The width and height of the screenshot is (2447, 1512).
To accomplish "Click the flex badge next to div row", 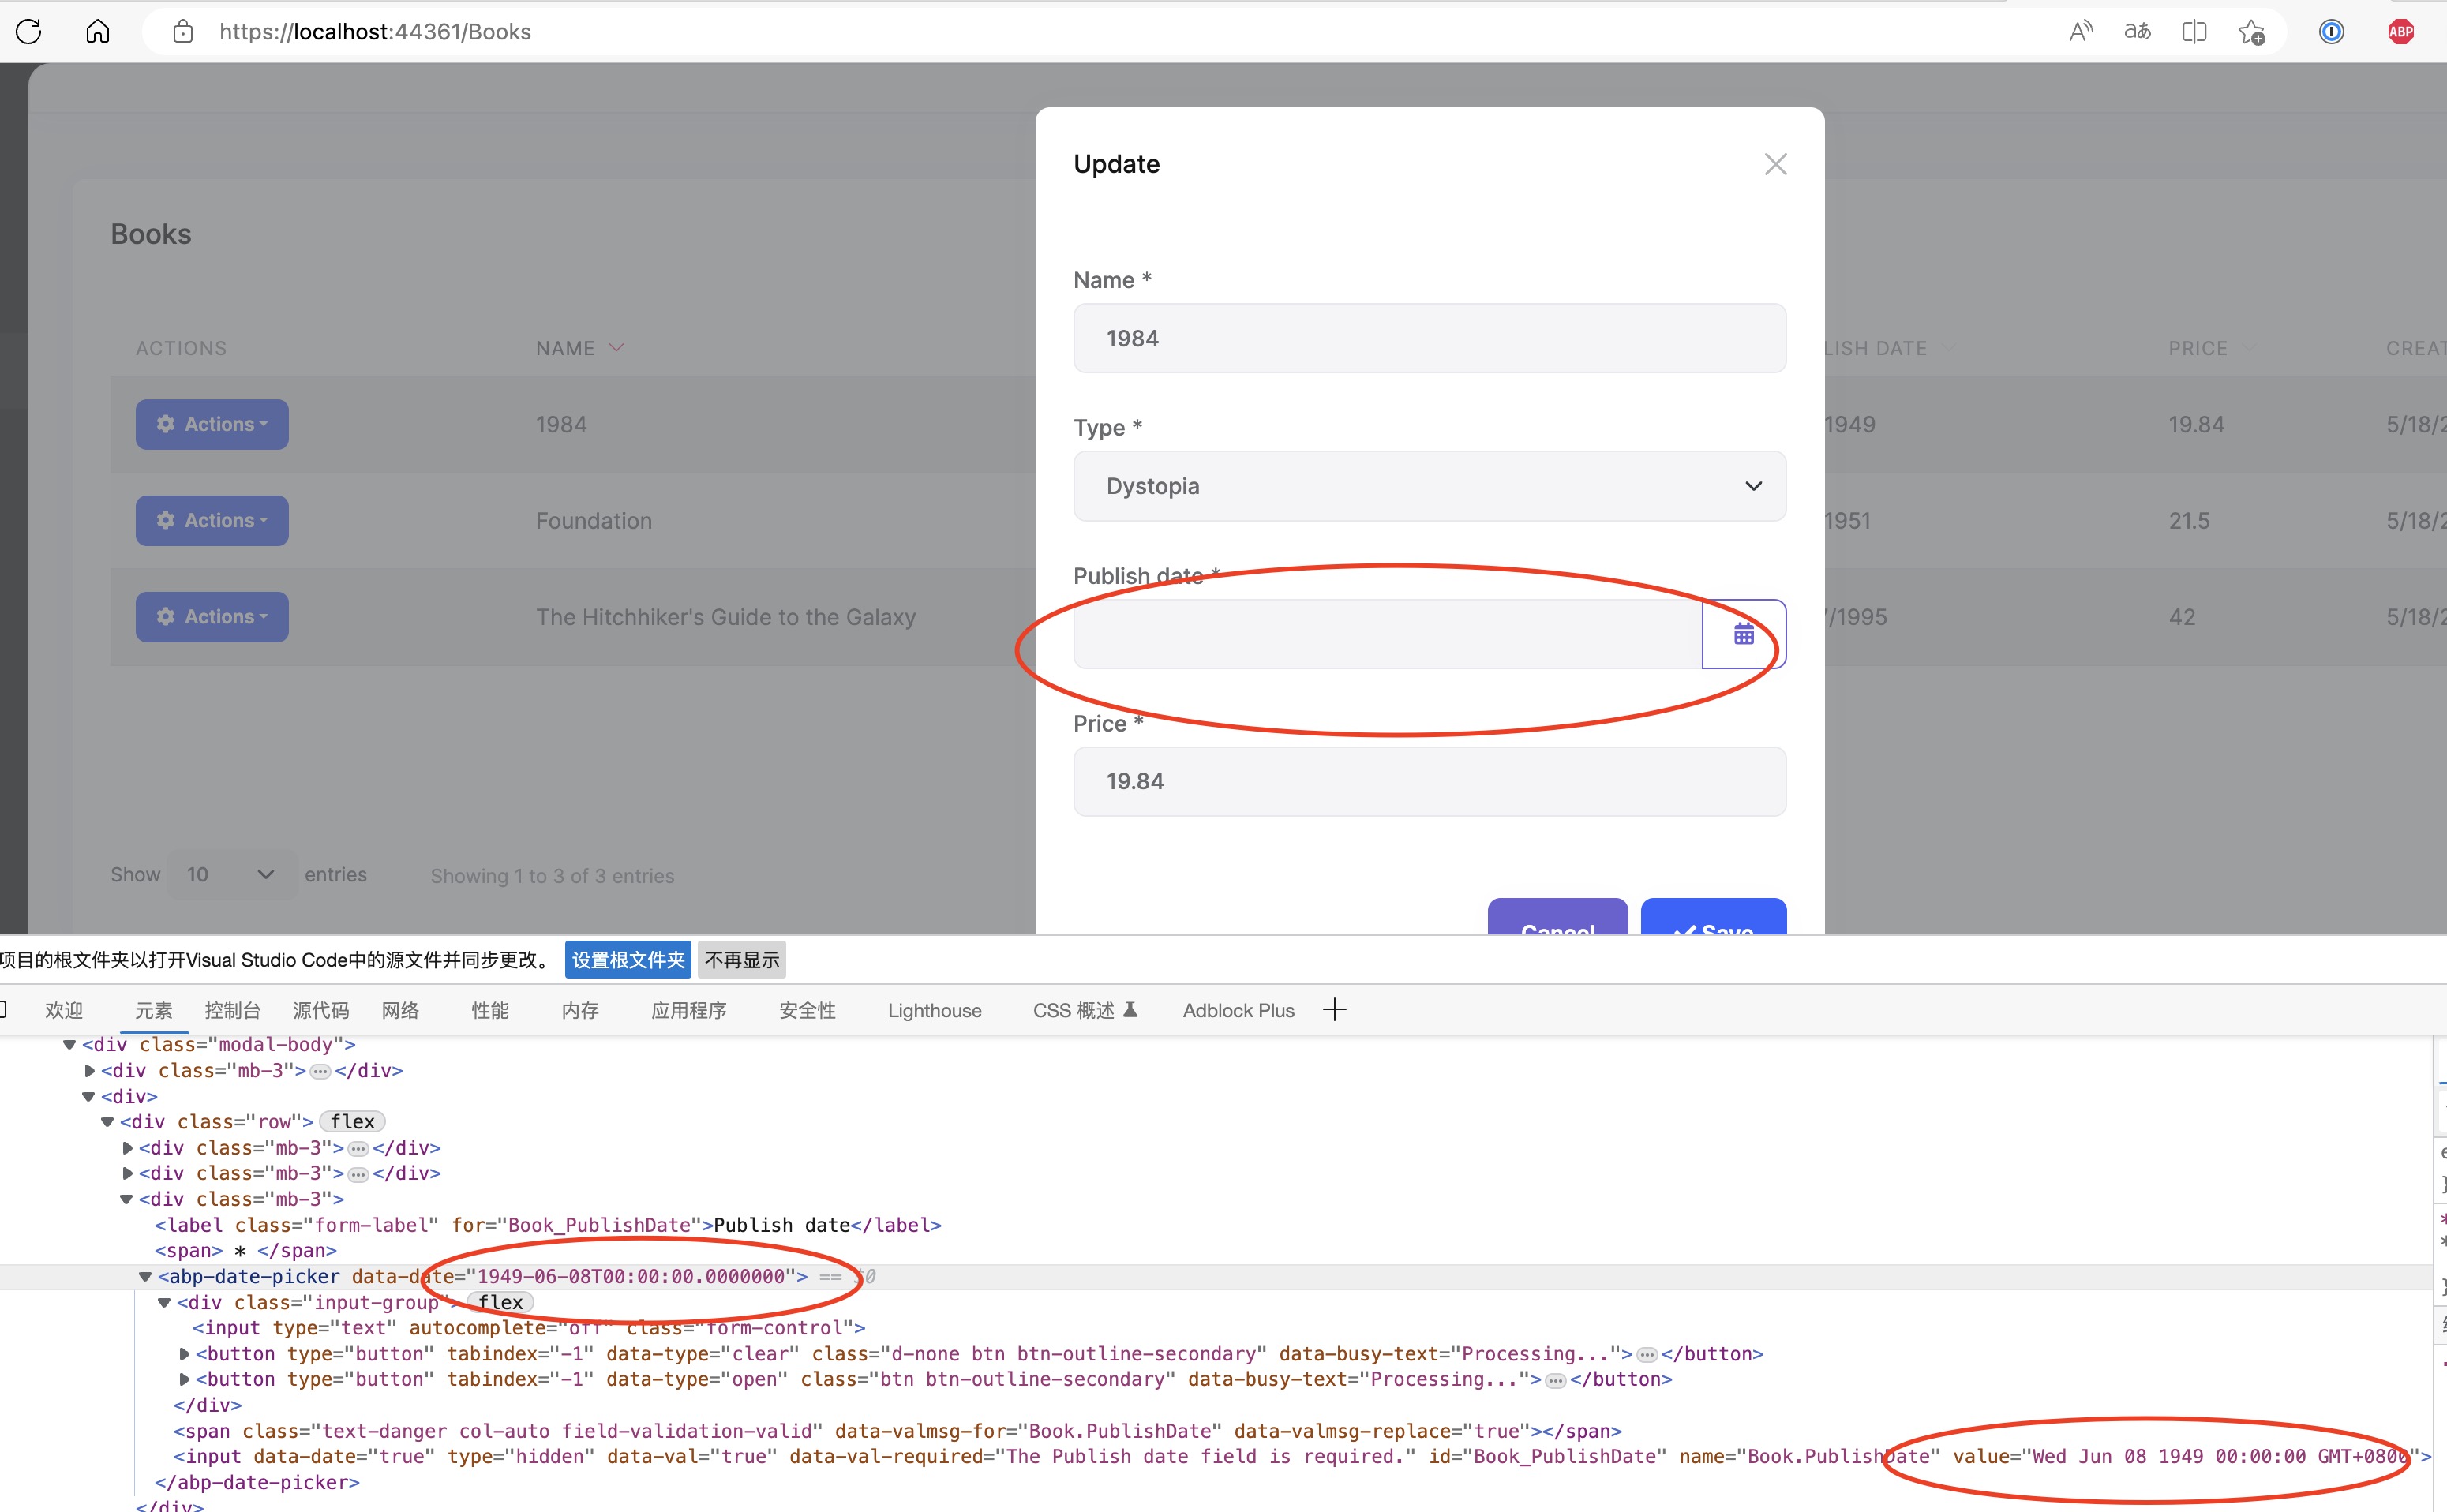I will click(x=352, y=1122).
